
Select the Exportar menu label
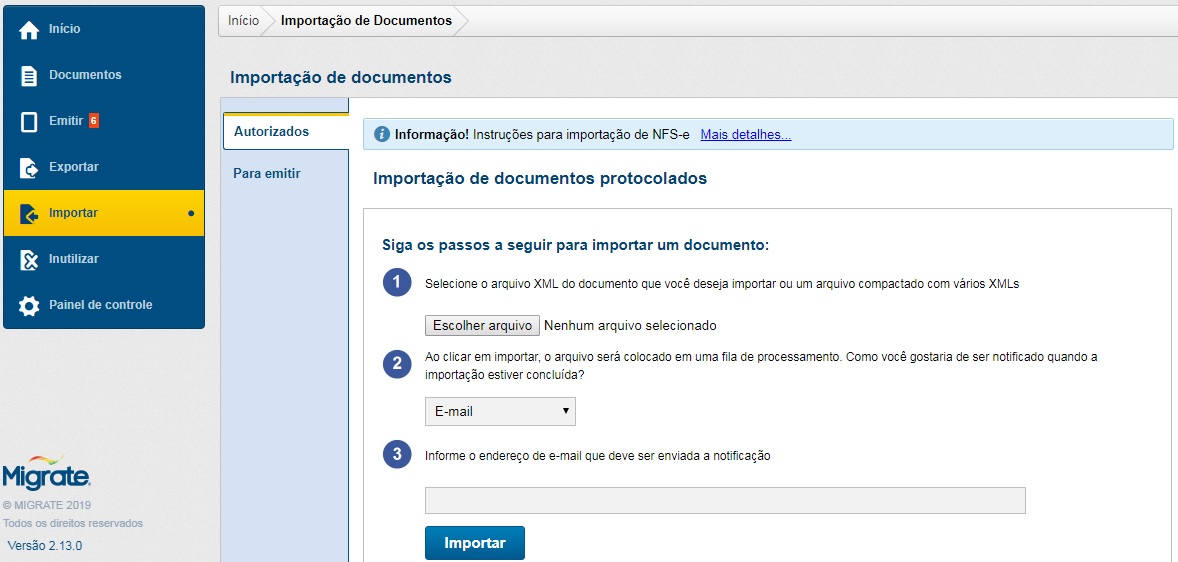tap(74, 167)
